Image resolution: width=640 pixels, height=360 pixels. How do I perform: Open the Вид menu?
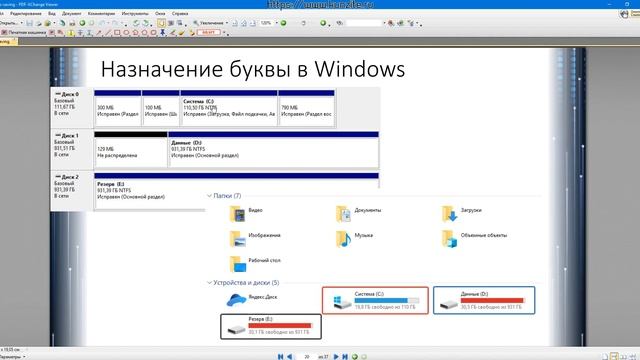coord(52,13)
